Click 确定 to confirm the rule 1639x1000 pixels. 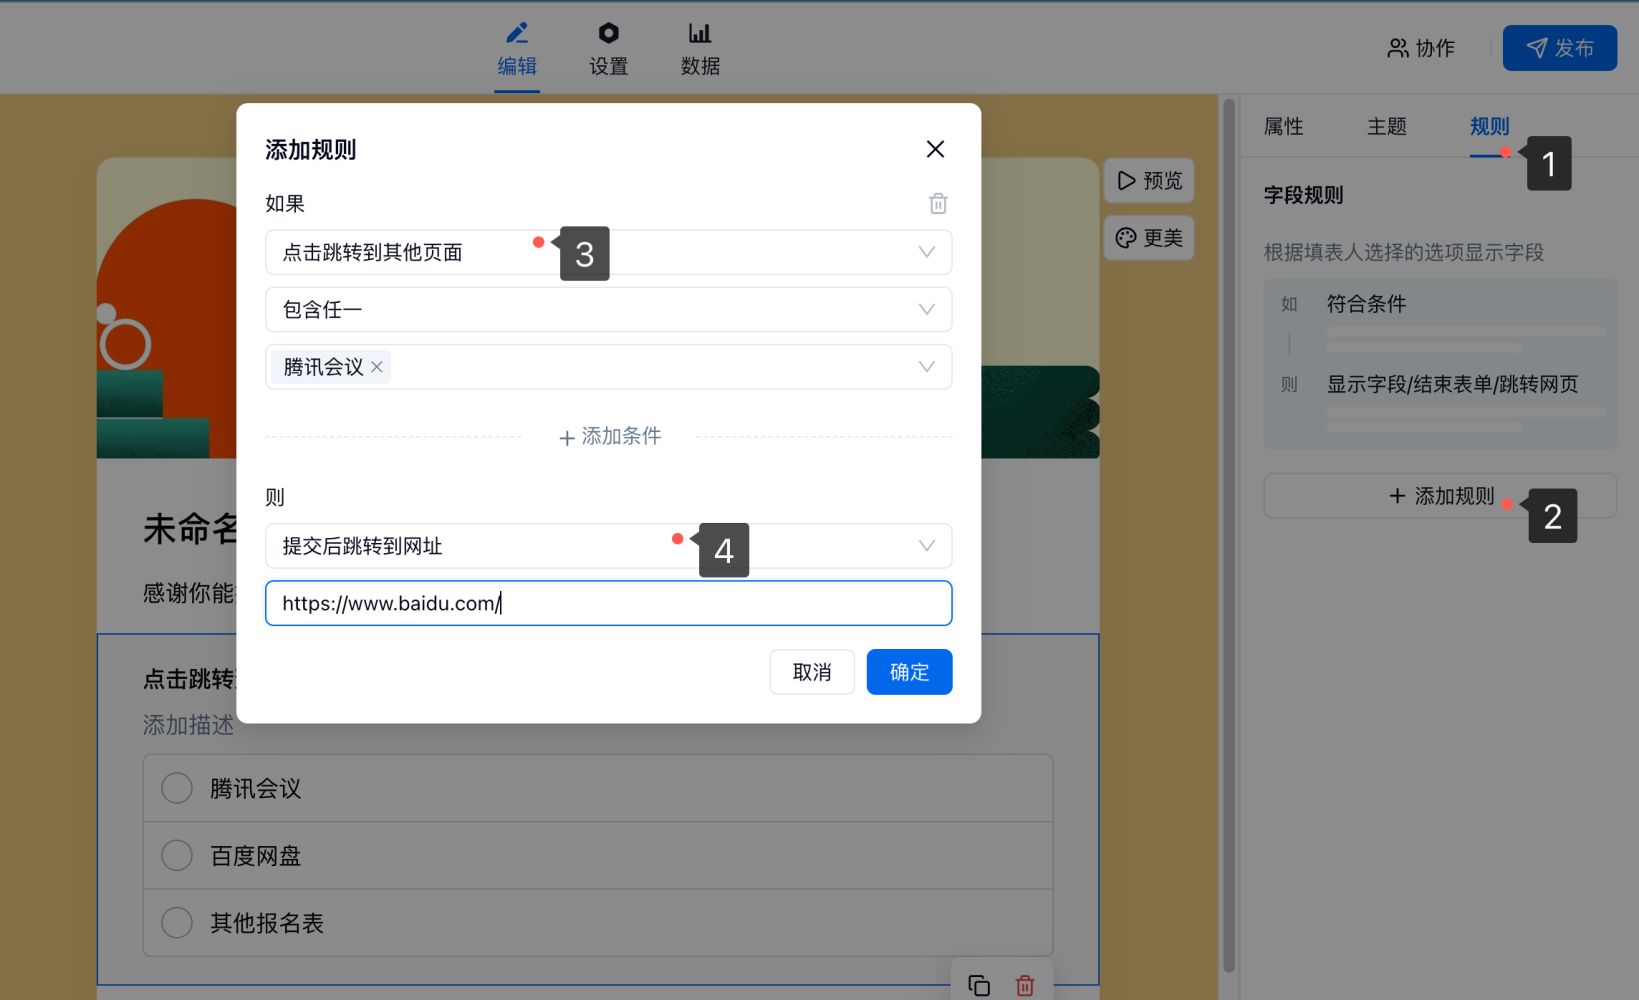click(908, 672)
